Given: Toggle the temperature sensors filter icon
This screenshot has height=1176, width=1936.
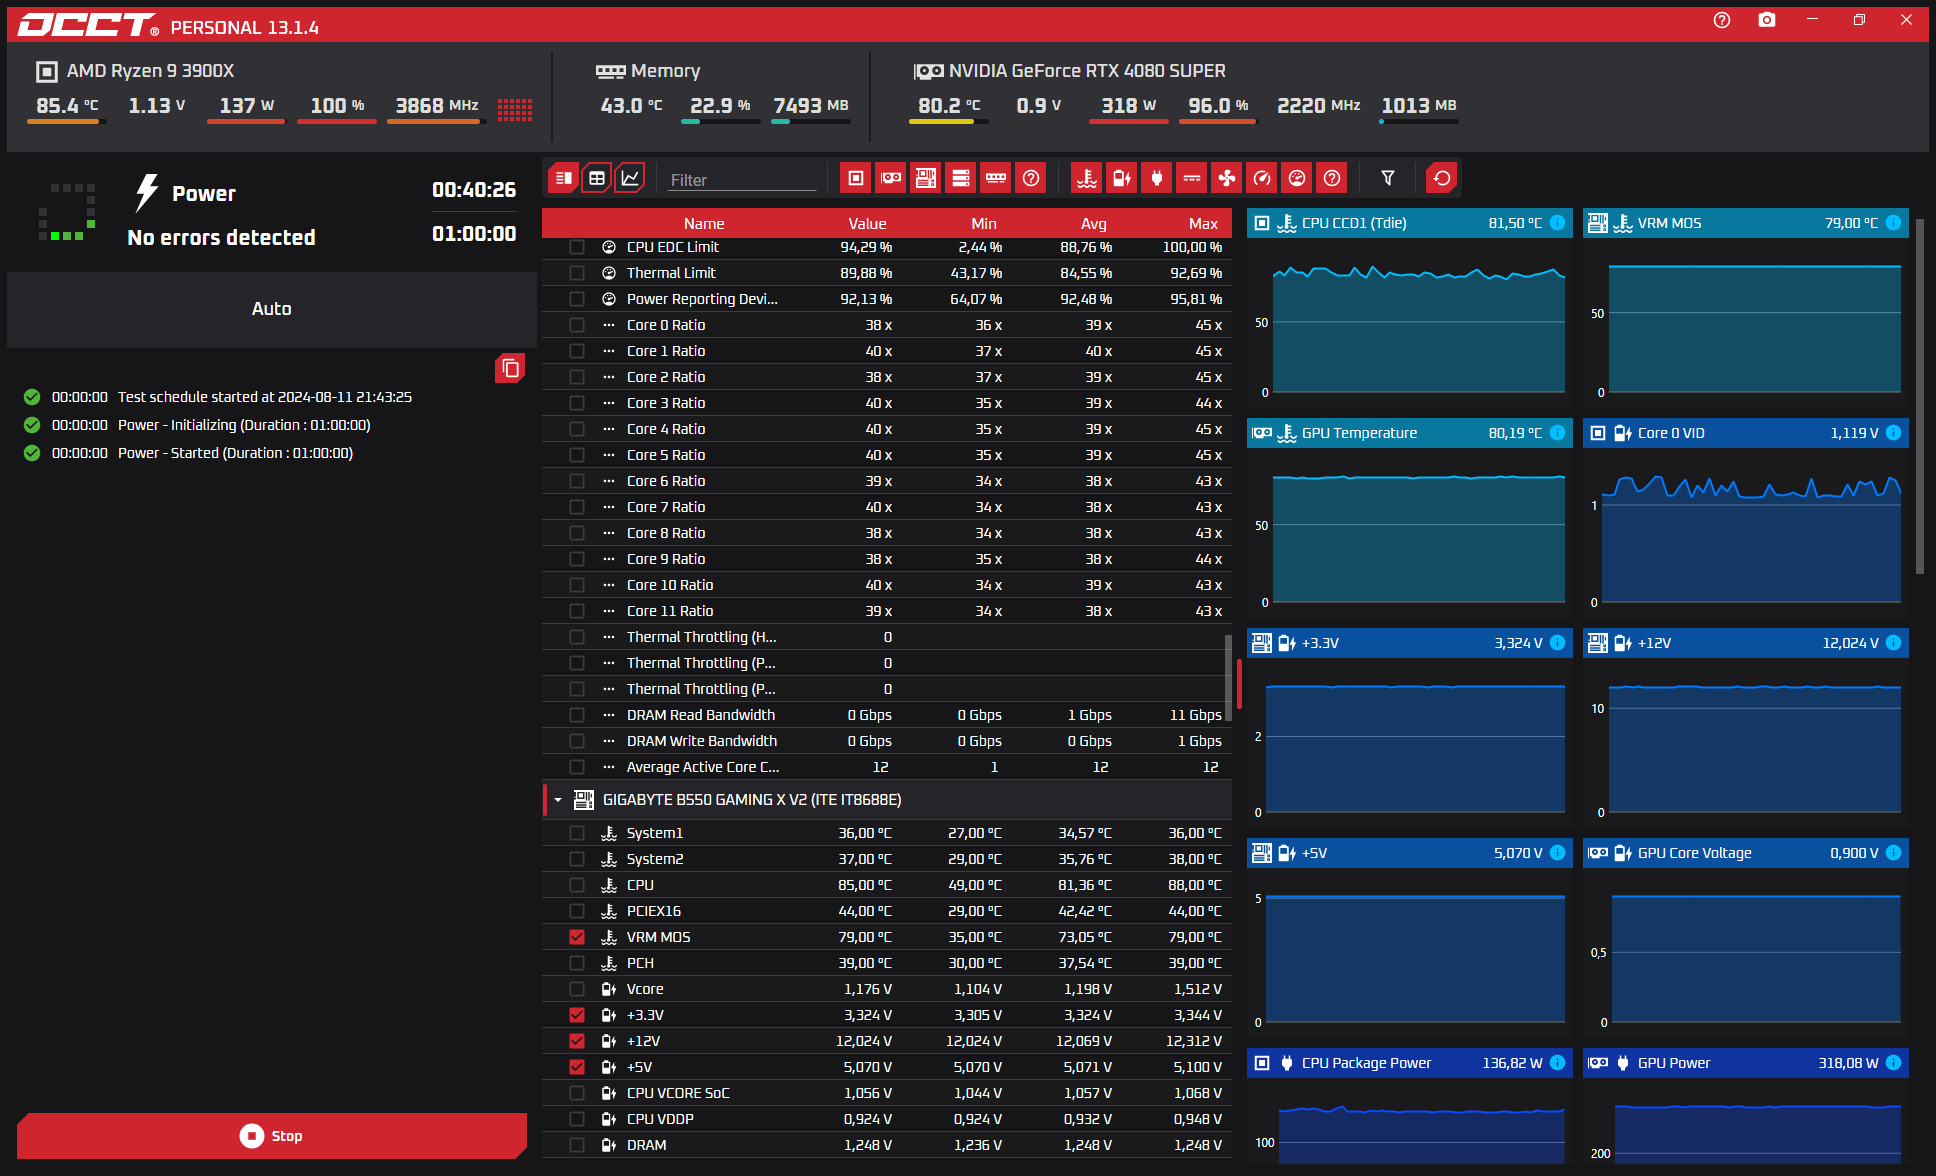Looking at the screenshot, I should pyautogui.click(x=1087, y=178).
